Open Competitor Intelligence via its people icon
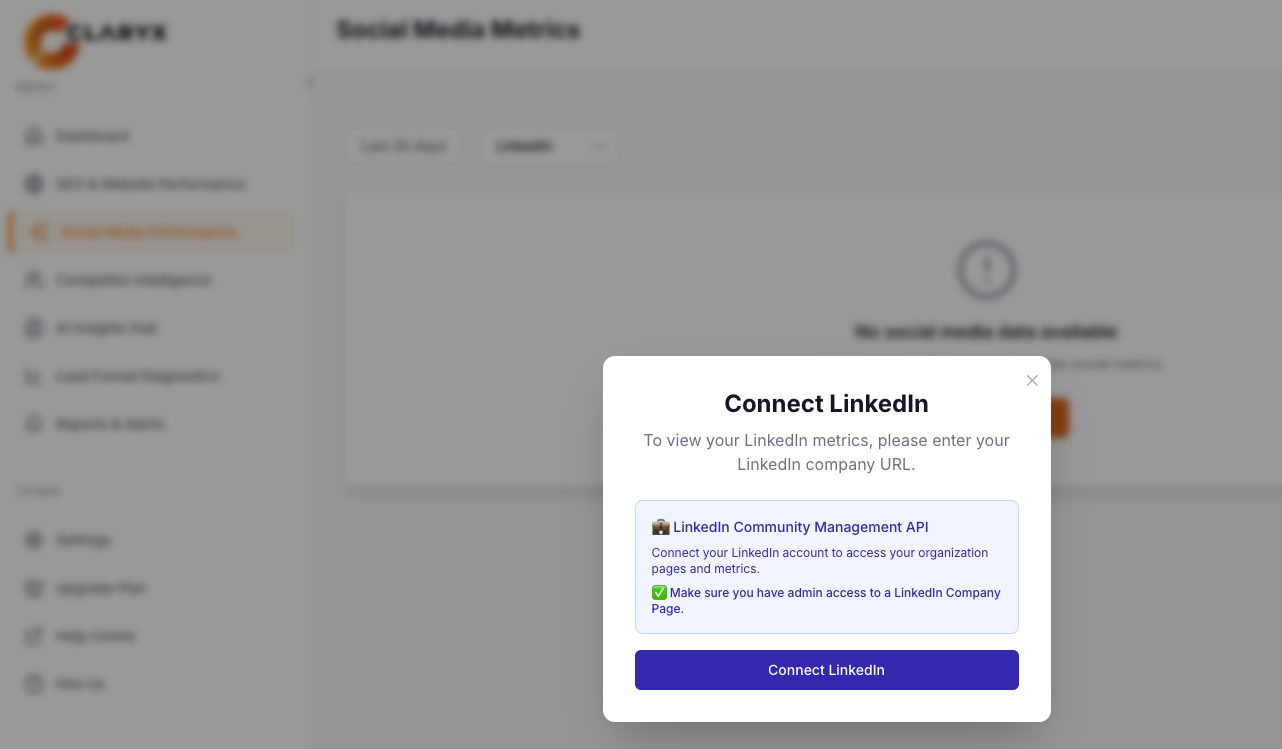1282x749 pixels. 35,280
